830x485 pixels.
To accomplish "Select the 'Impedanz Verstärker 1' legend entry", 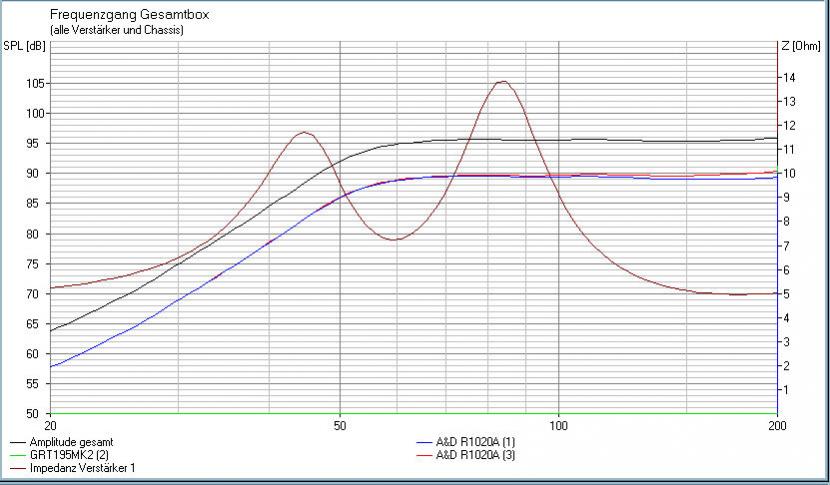I will pyautogui.click(x=82, y=468).
